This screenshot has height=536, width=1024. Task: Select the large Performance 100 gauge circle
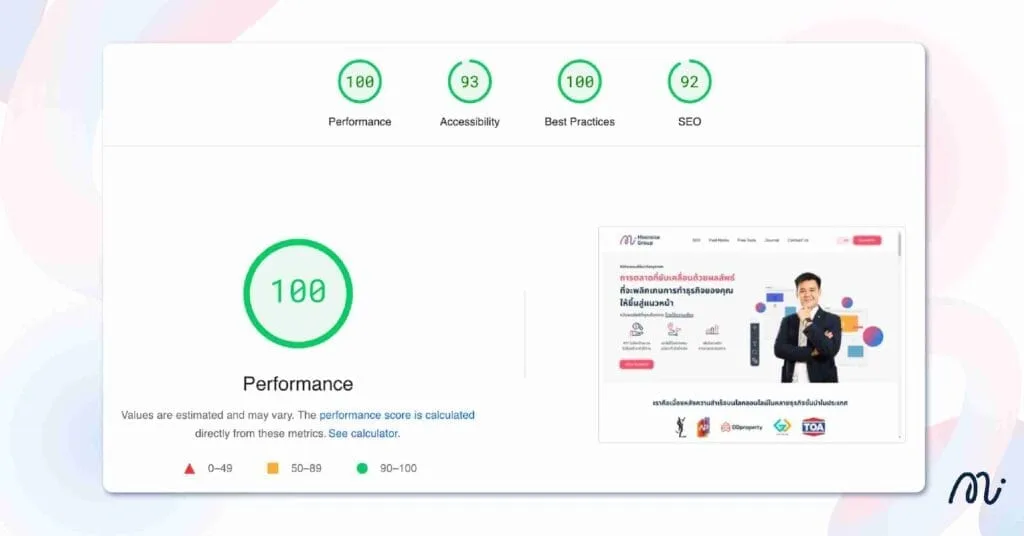298,292
